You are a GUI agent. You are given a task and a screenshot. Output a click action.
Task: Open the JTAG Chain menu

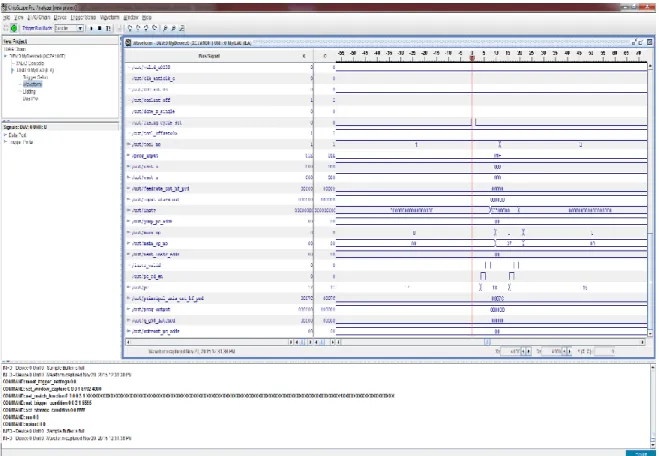point(39,18)
